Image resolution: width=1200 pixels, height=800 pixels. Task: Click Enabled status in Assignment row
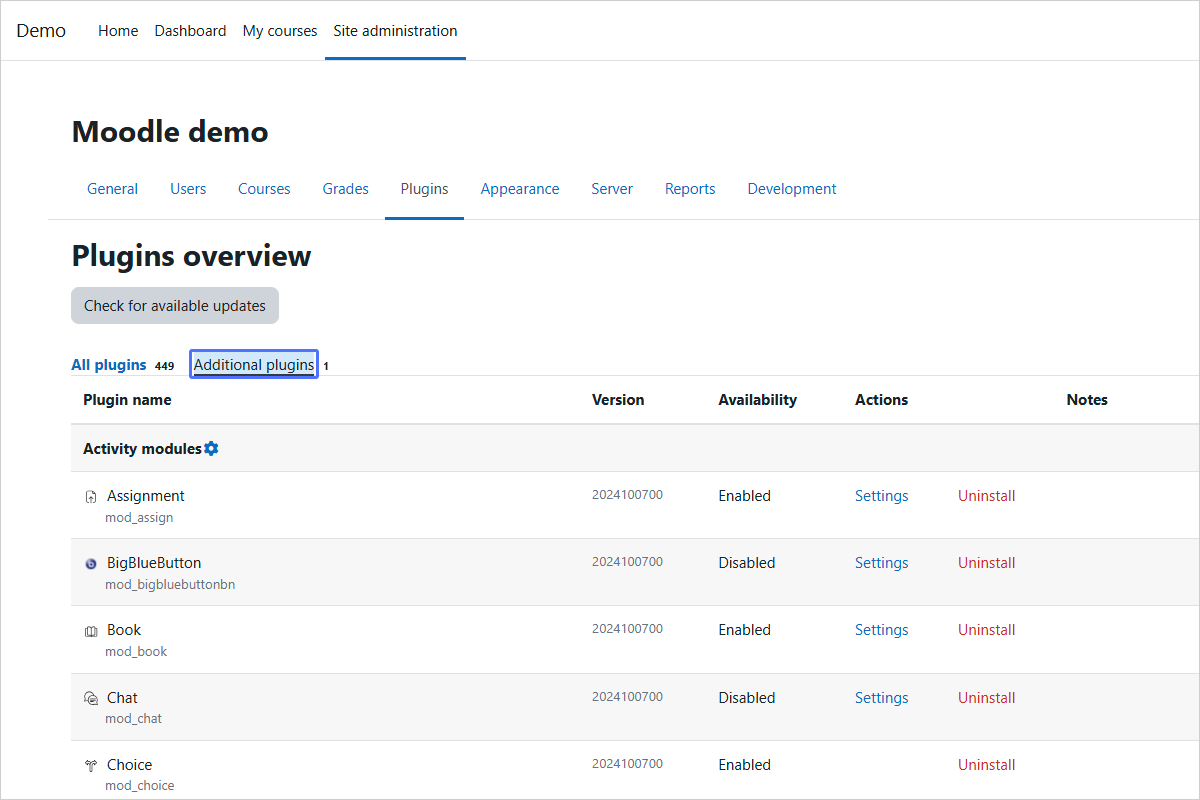click(x=744, y=496)
